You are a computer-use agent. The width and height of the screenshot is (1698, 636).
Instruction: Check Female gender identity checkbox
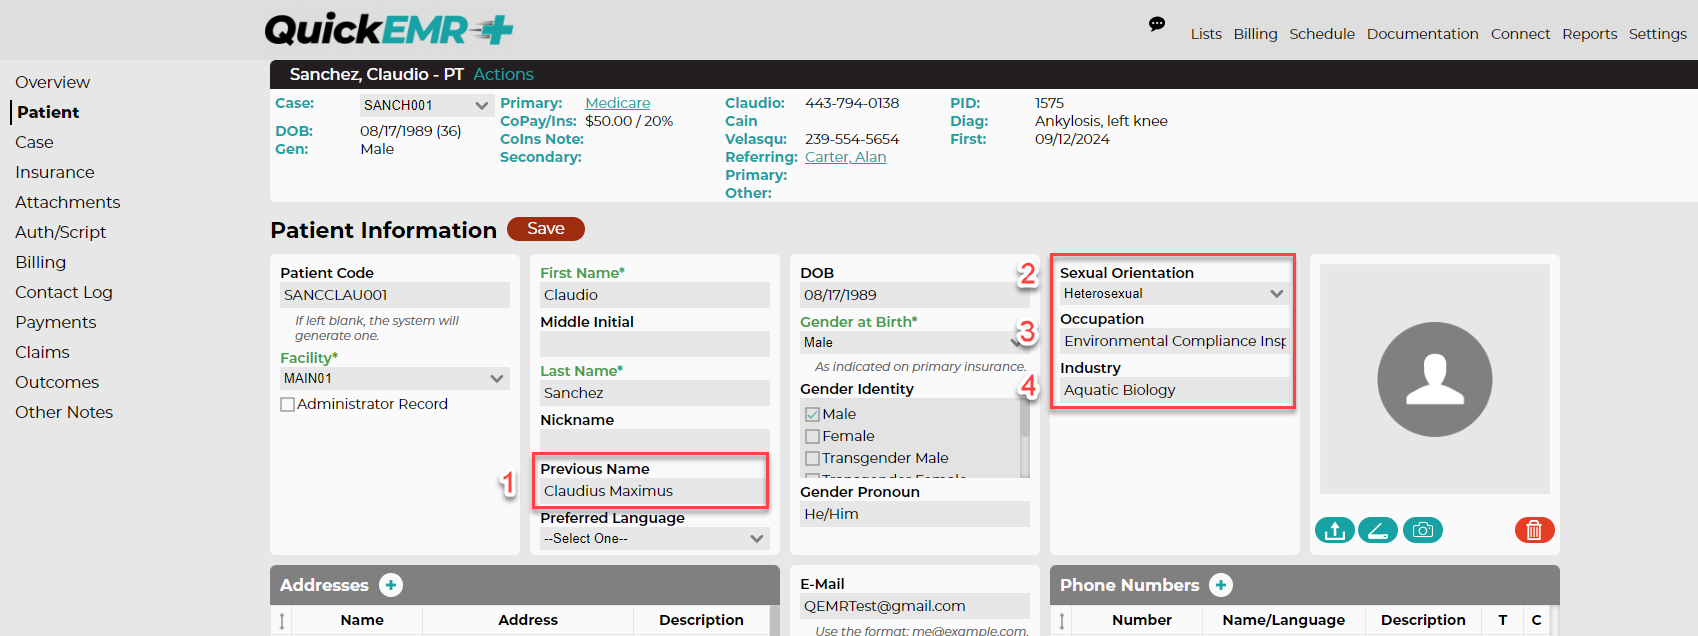(x=812, y=436)
